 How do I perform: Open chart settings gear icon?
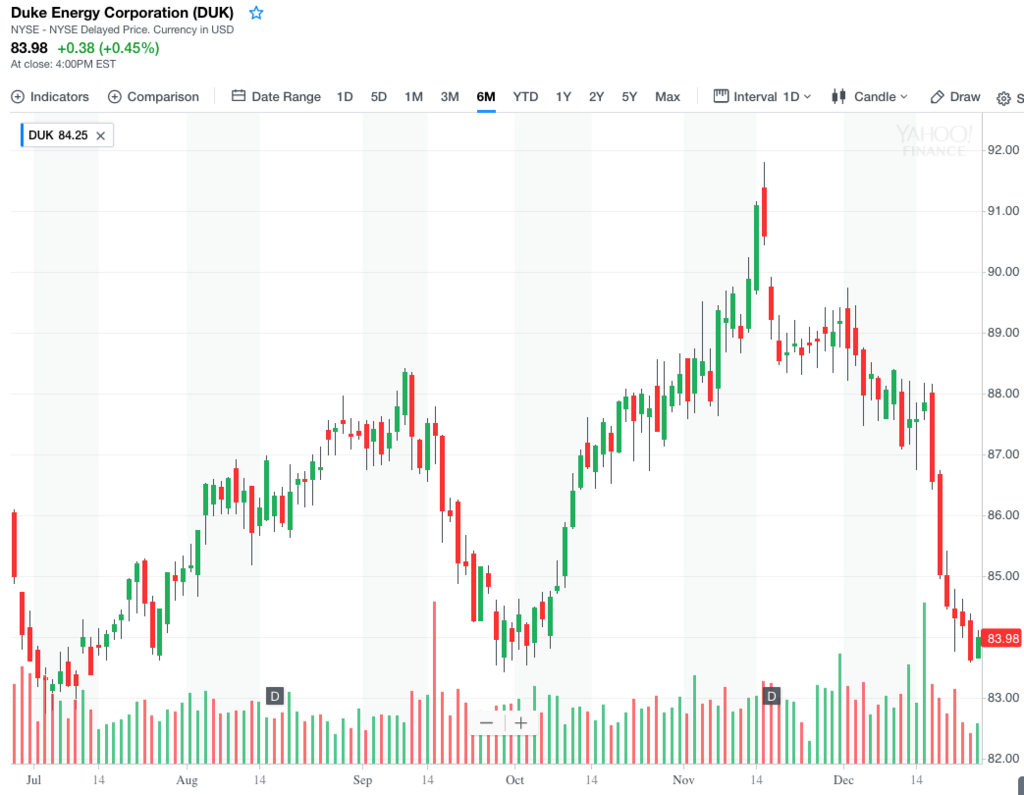(1004, 98)
